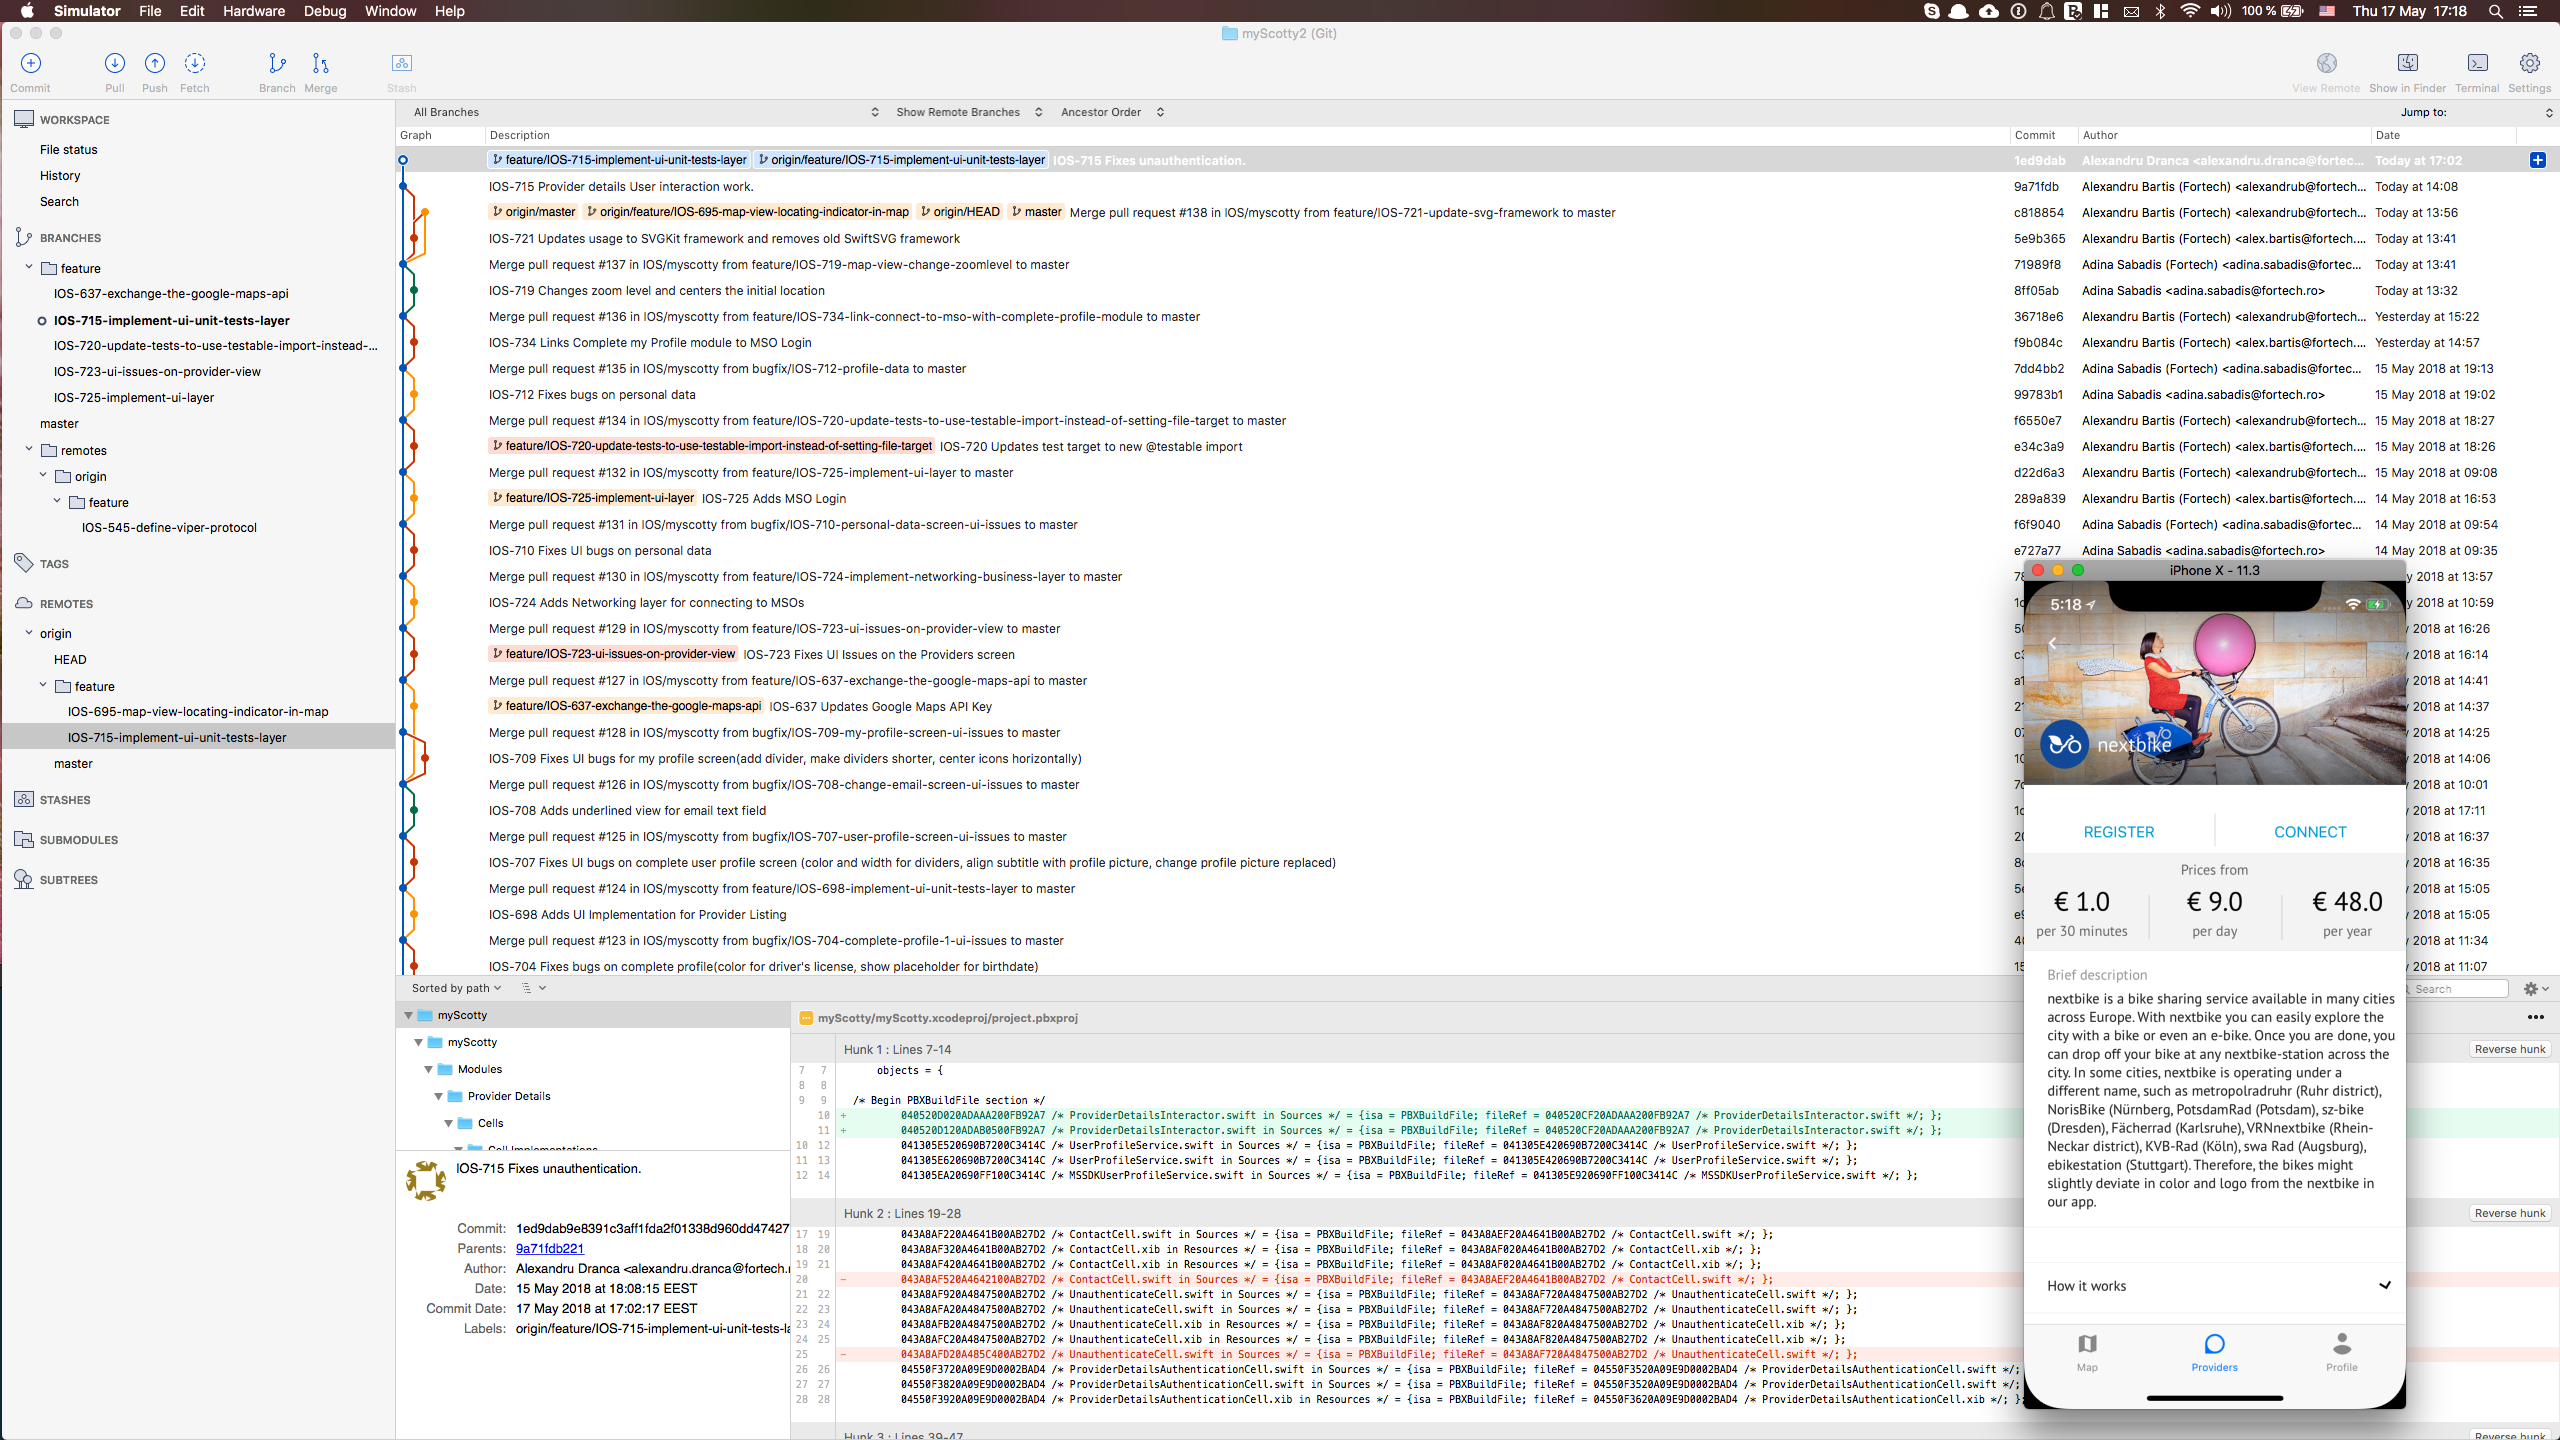Open the File menu
Image resolution: width=2560 pixels, height=1440 pixels.
point(150,11)
